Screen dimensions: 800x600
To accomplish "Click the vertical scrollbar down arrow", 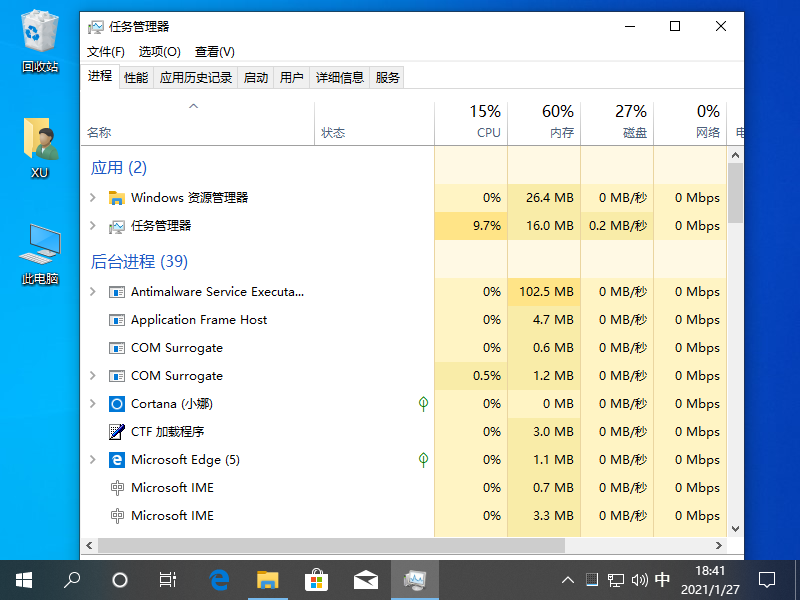I will point(735,529).
